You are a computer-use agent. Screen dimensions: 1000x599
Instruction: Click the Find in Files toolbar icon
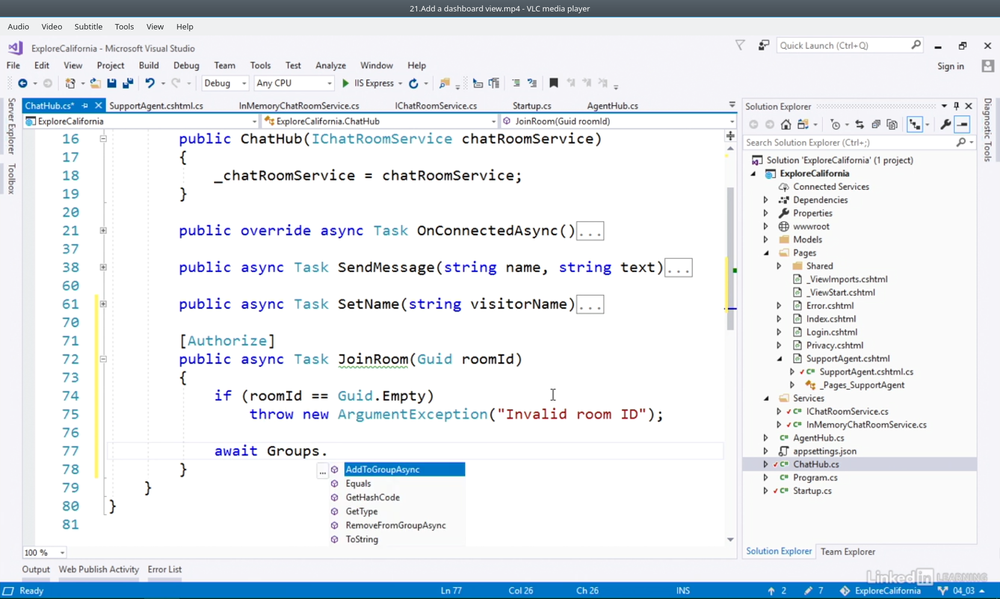pos(445,83)
